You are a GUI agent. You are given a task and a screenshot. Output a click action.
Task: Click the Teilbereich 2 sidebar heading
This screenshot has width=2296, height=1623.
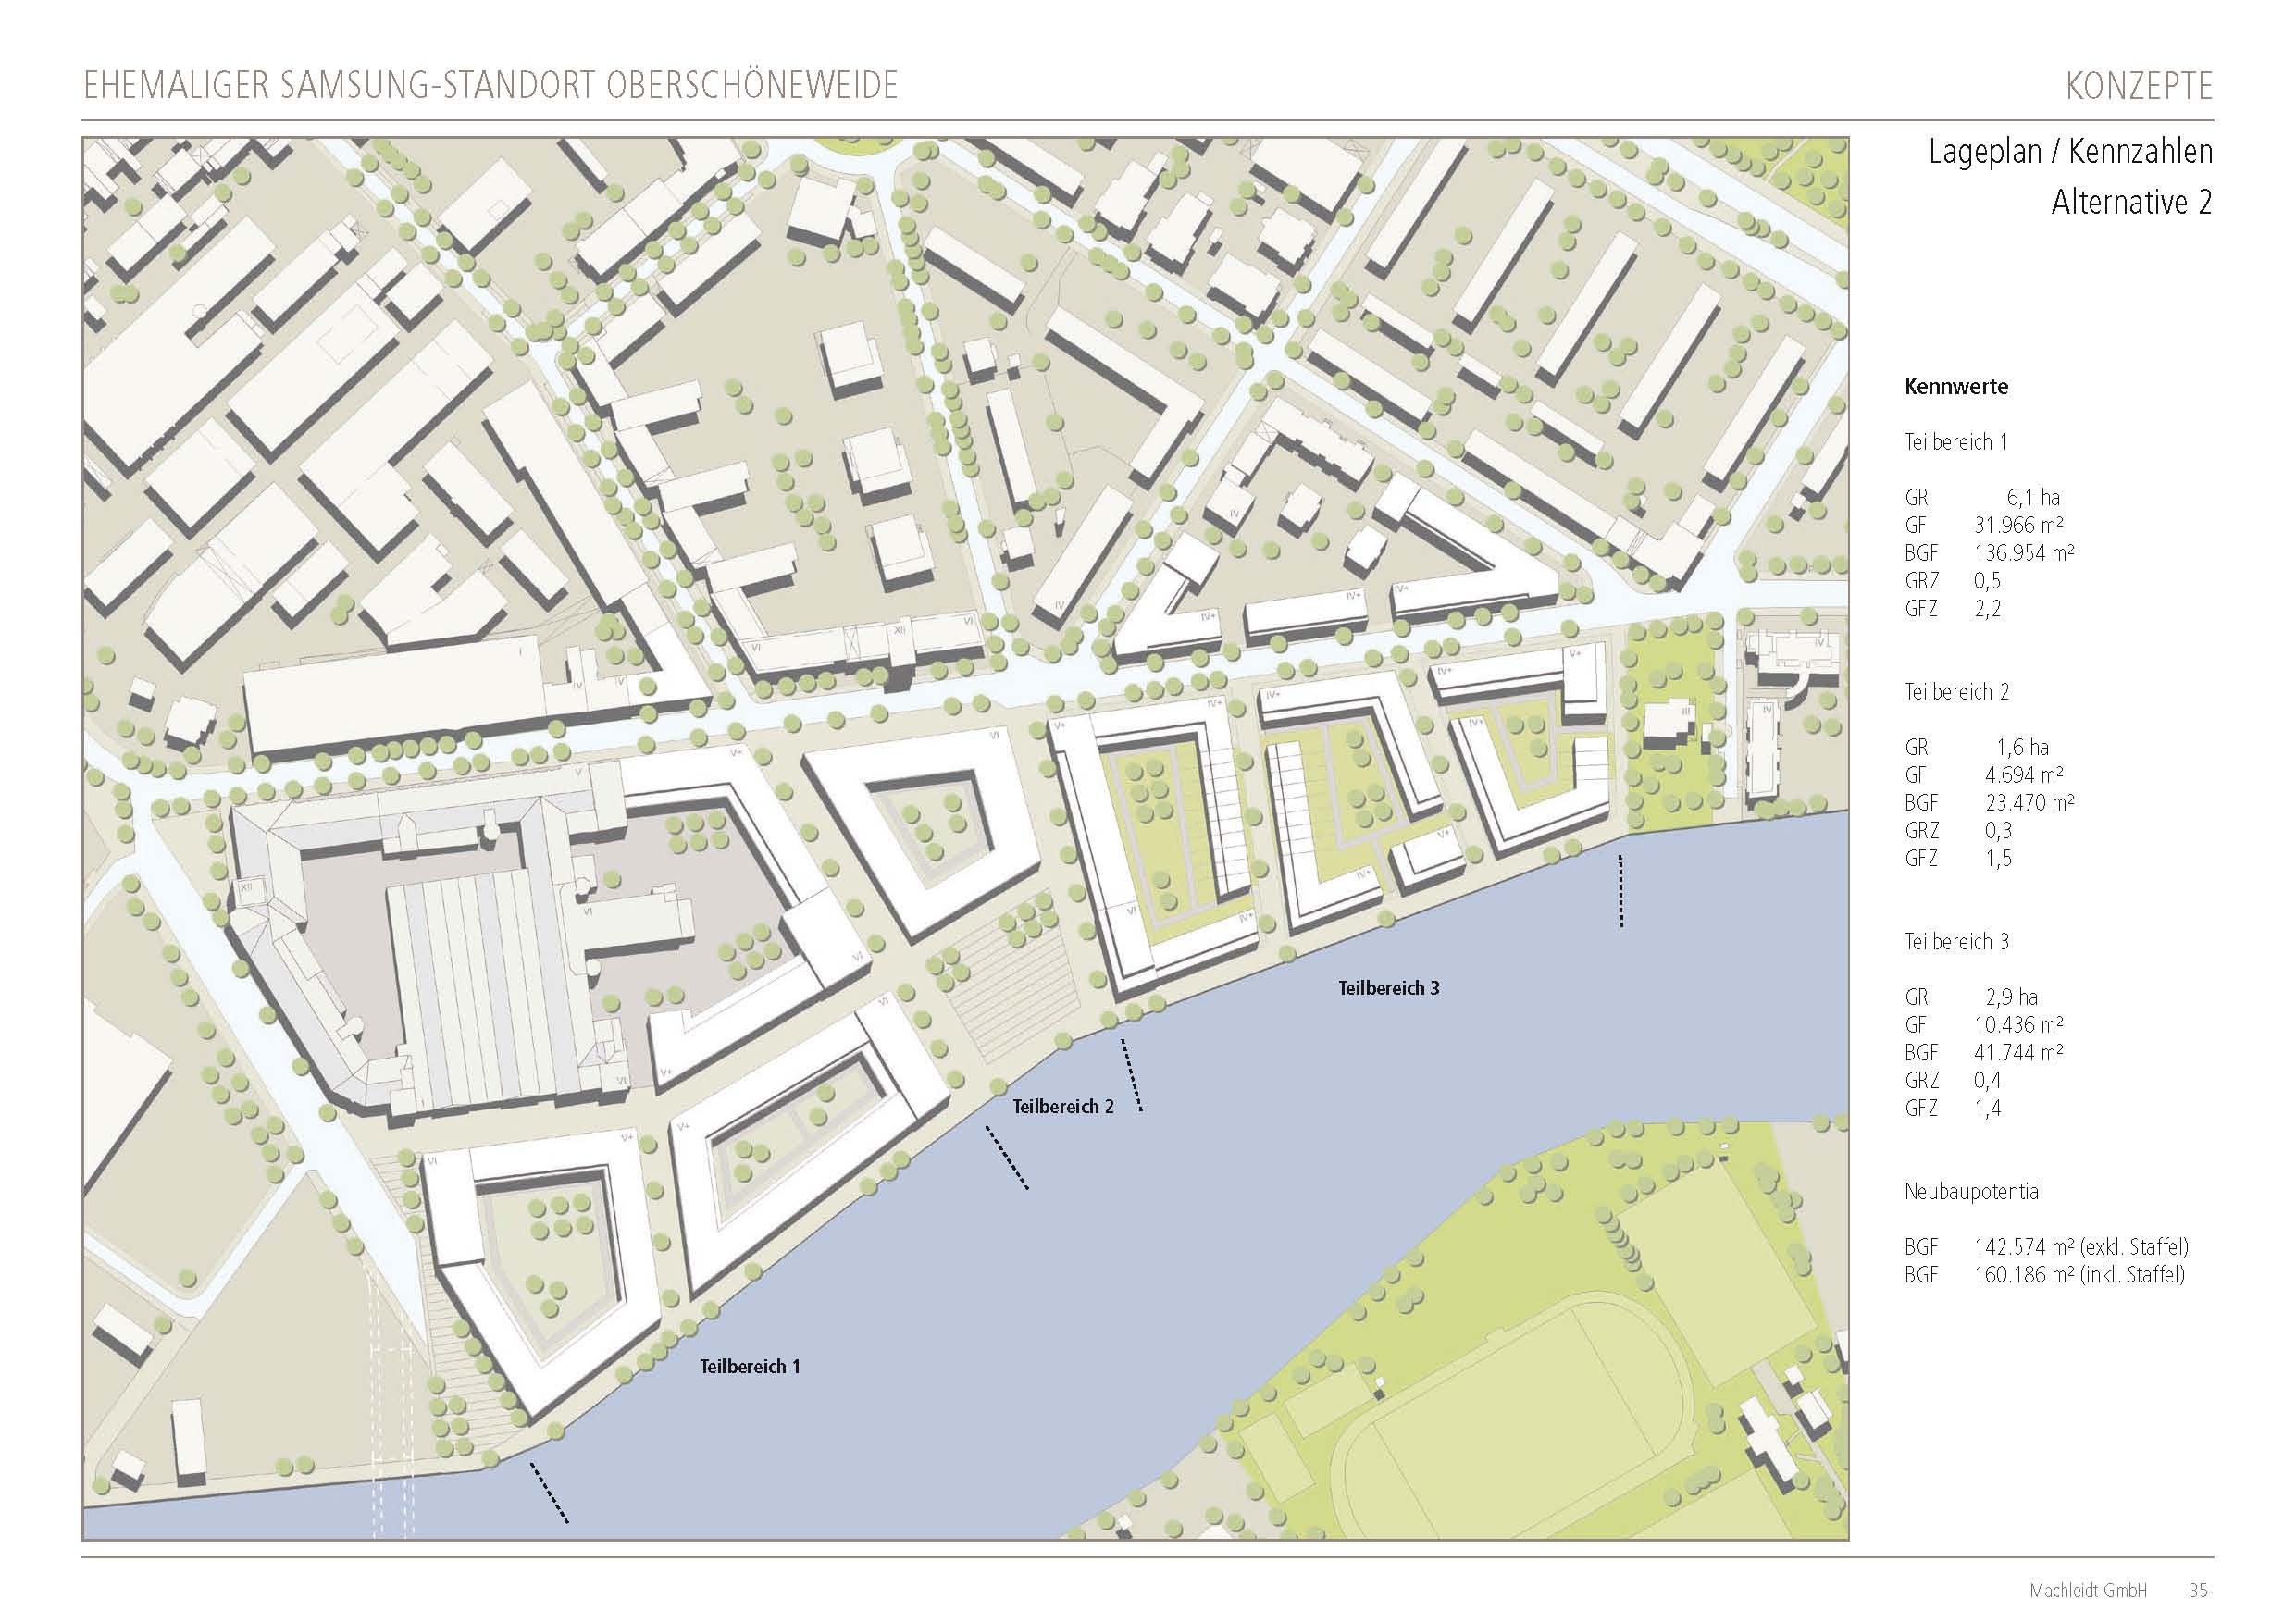tap(1956, 692)
